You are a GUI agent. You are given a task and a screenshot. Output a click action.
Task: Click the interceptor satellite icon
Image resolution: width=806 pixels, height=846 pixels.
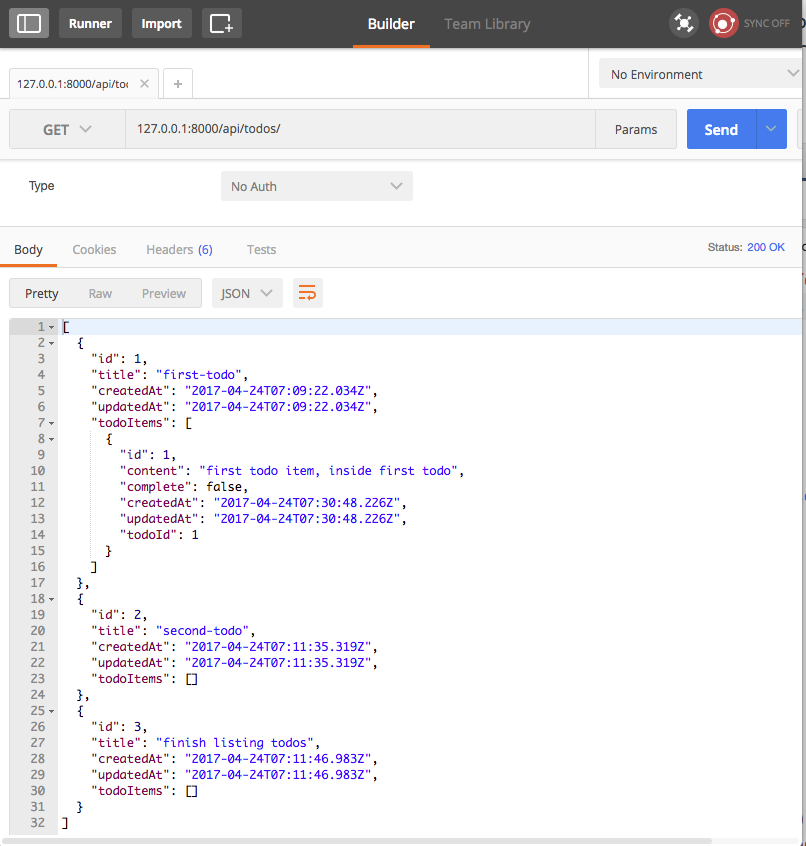coord(684,23)
